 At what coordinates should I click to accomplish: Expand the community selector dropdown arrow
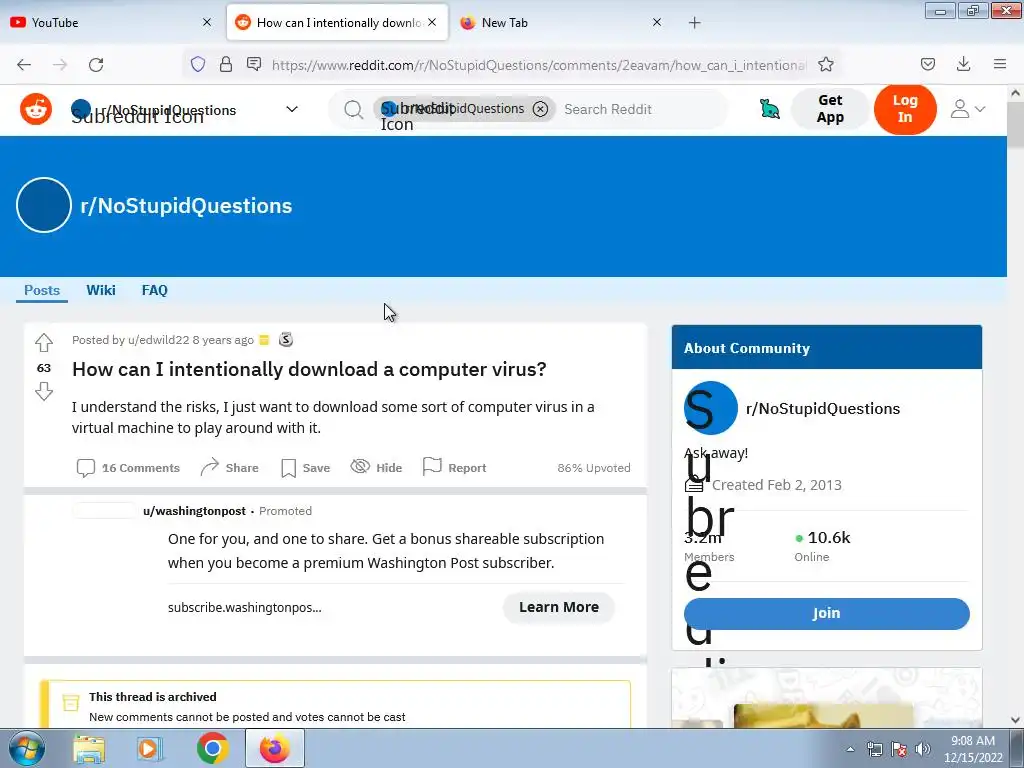[292, 109]
